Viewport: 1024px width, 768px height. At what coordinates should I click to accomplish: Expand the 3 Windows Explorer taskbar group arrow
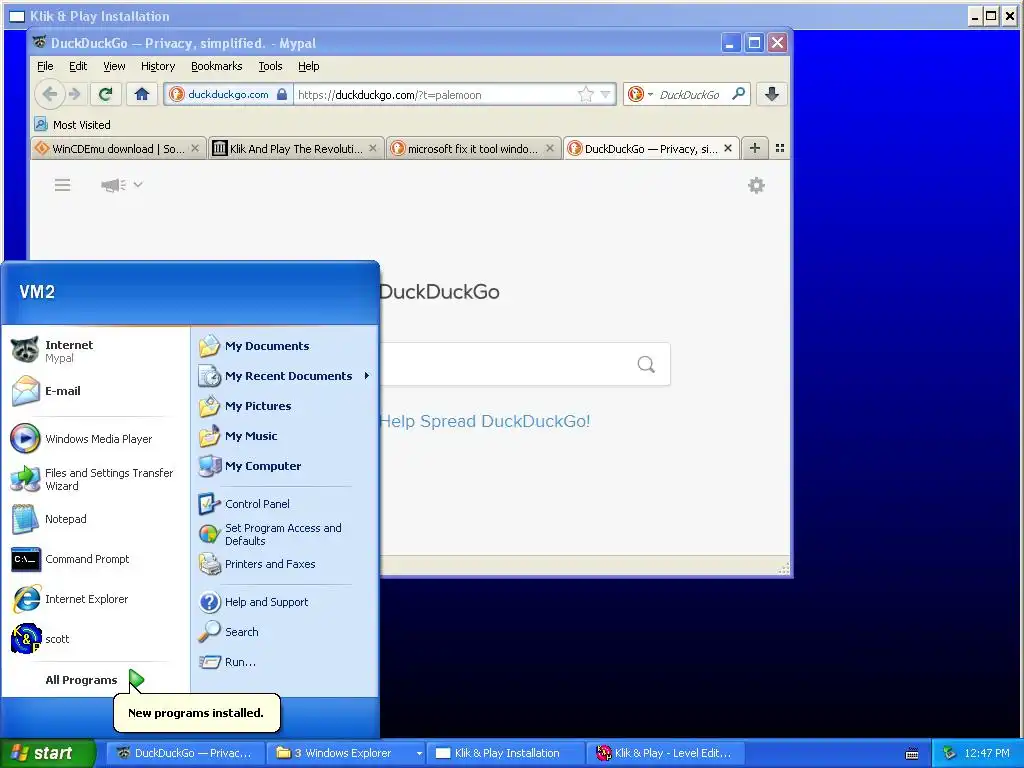(419, 753)
